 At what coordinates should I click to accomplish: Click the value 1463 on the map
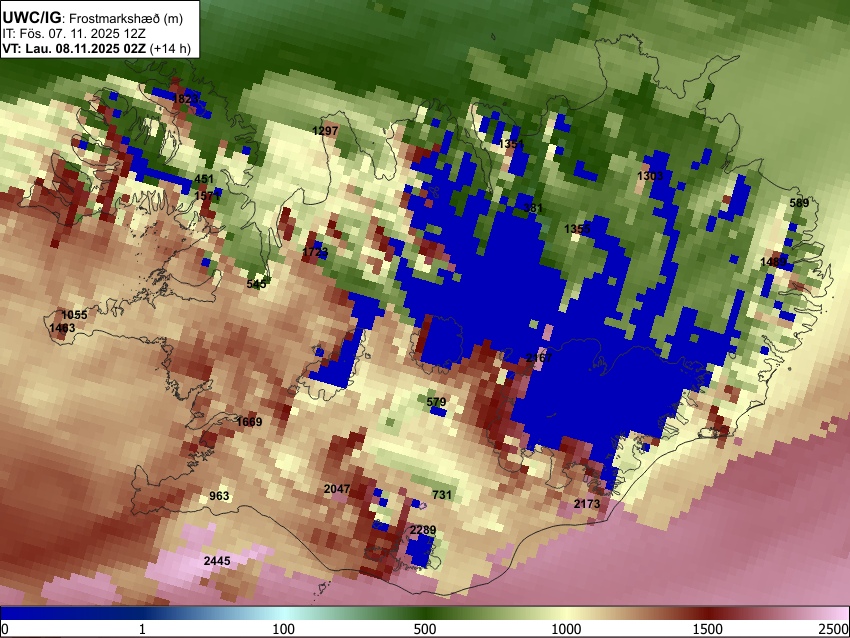62,328
